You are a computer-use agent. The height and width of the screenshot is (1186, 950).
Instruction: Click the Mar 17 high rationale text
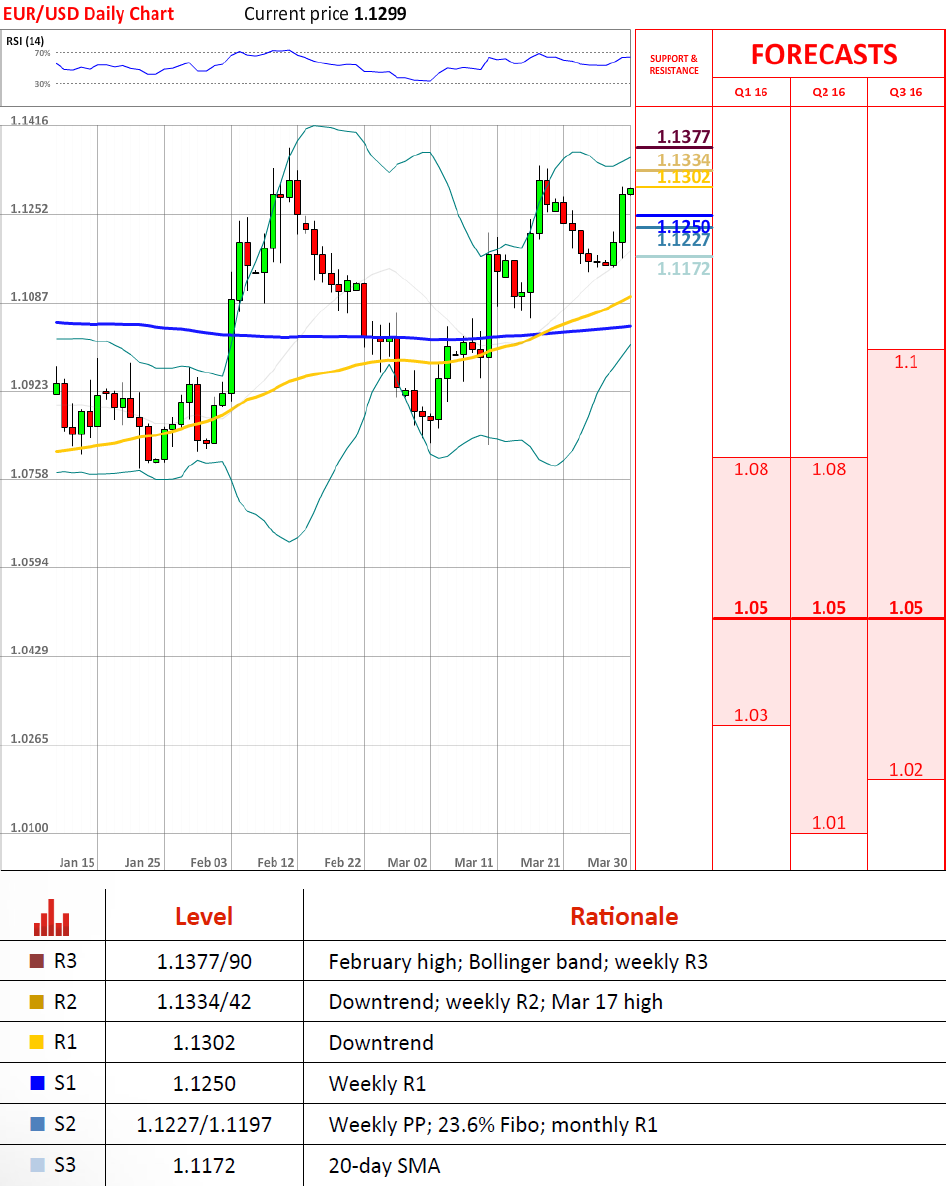coord(607,1002)
